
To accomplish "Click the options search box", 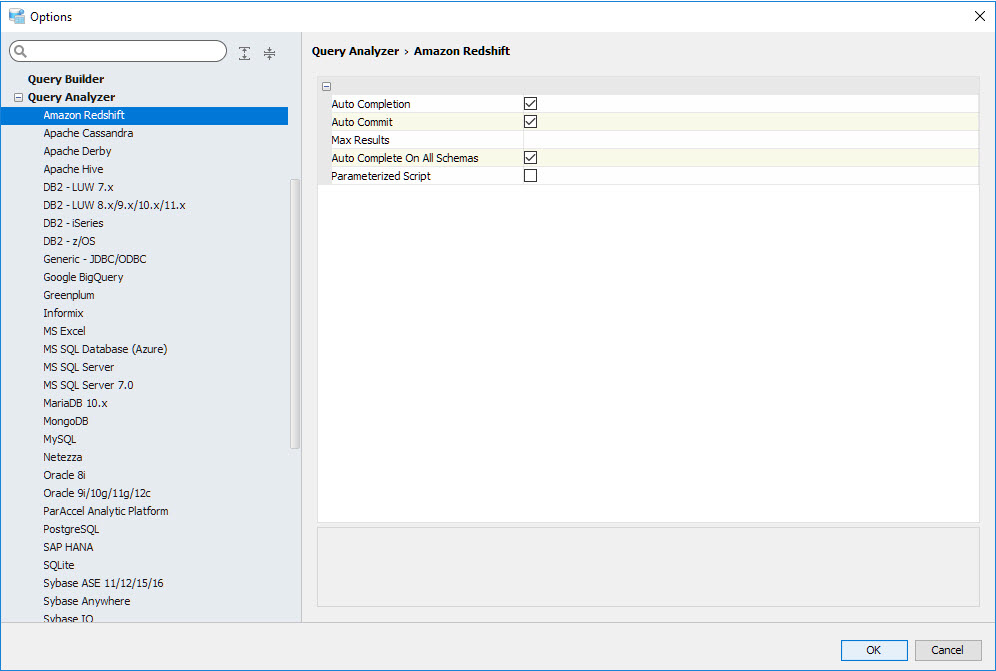I will [x=125, y=52].
